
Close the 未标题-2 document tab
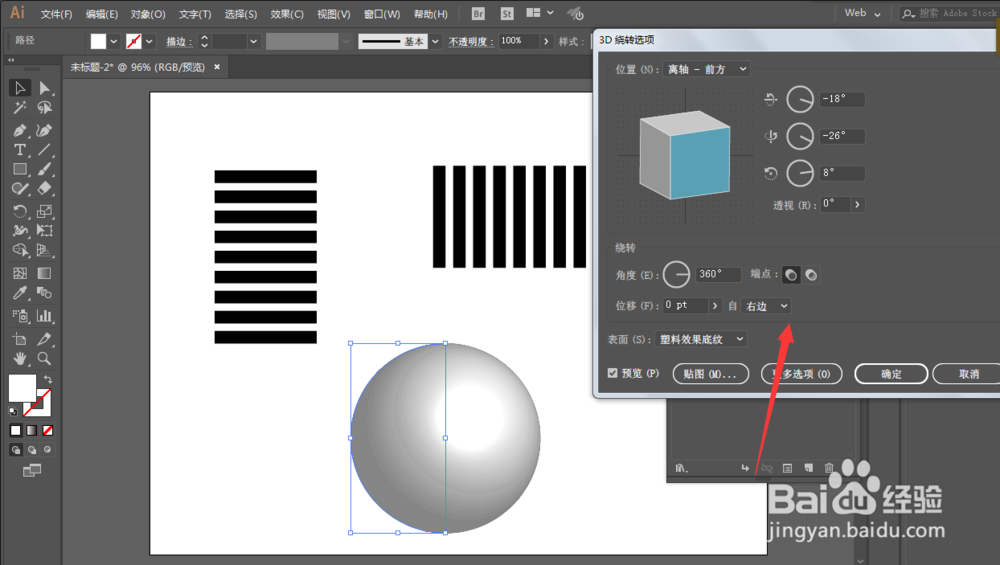point(217,67)
